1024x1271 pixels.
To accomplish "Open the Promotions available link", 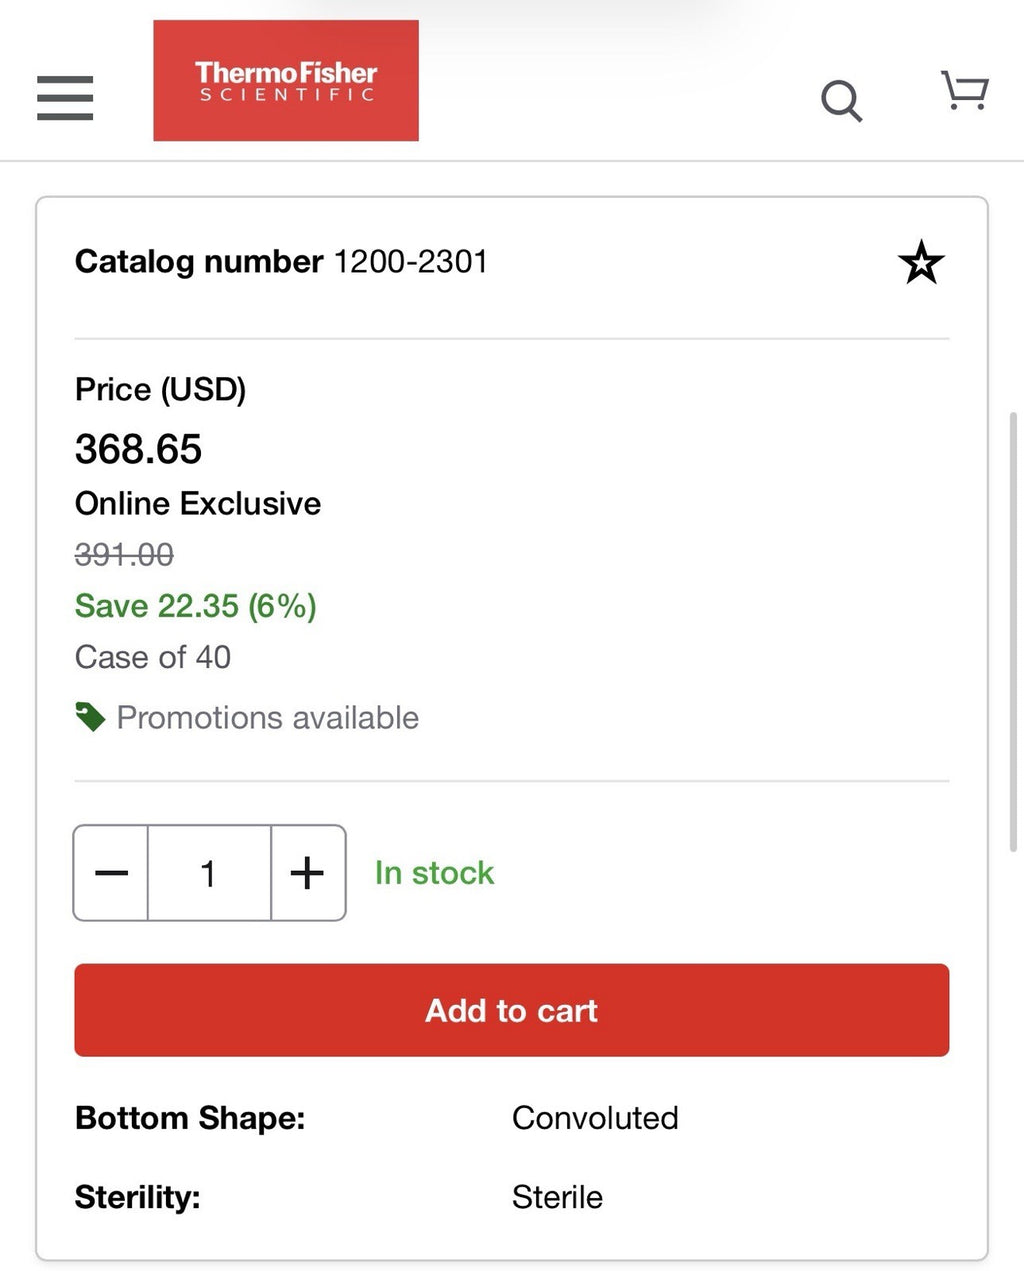I will 268,718.
